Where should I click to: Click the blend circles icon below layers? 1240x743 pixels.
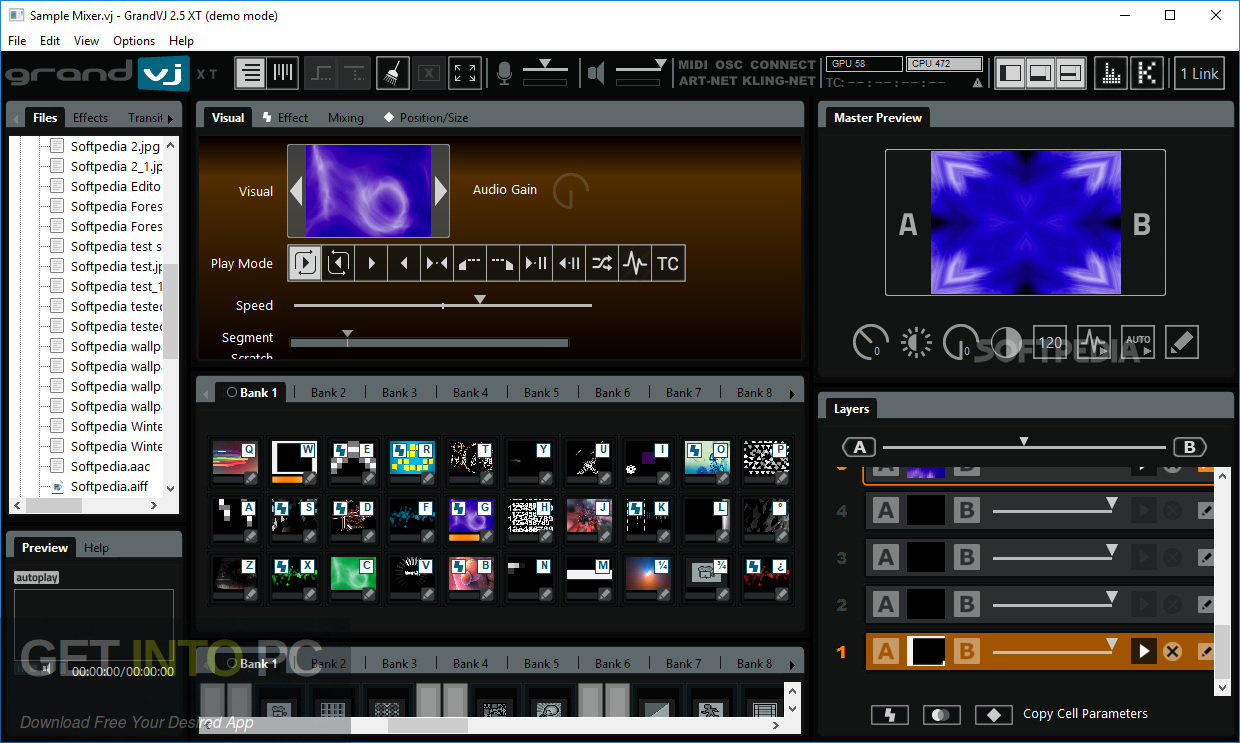click(941, 715)
